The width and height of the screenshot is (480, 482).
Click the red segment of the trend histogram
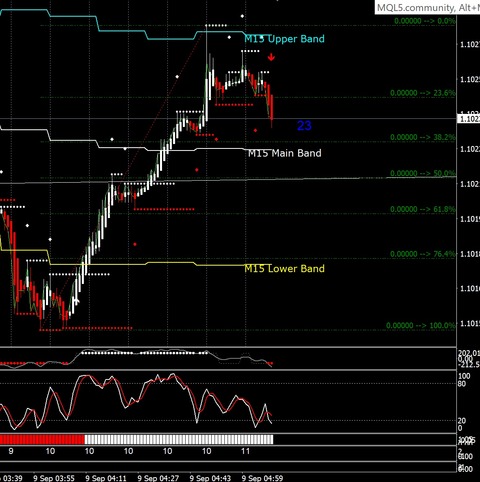click(42, 440)
